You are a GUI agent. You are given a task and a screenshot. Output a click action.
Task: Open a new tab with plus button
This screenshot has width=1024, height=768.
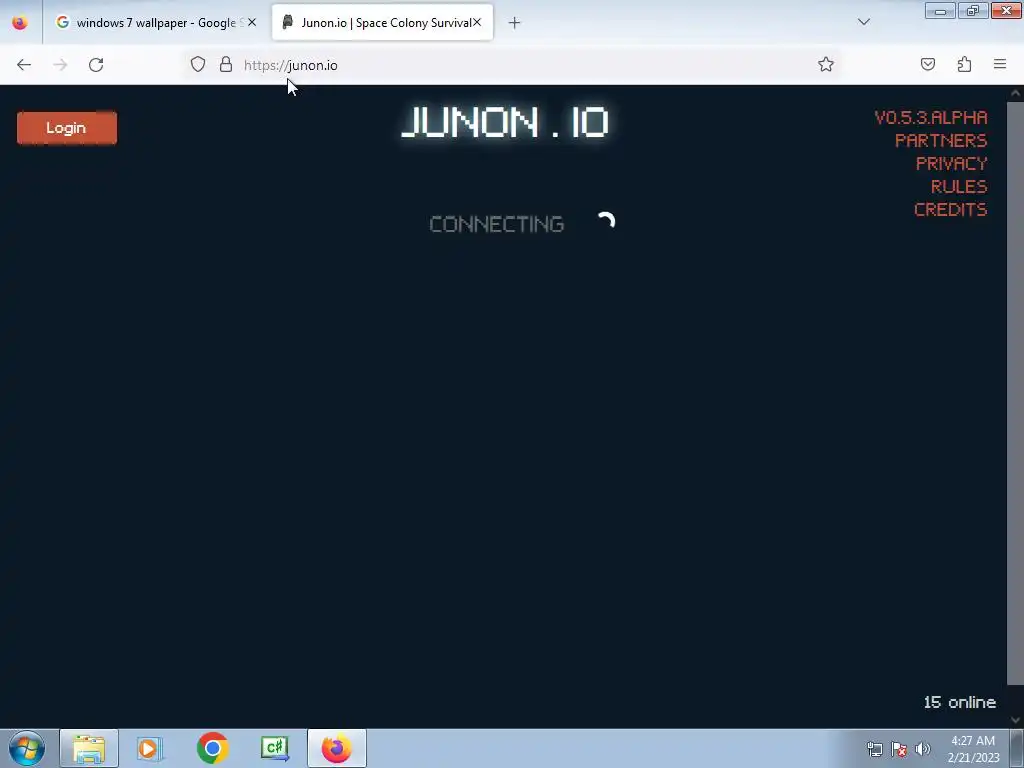(x=515, y=23)
